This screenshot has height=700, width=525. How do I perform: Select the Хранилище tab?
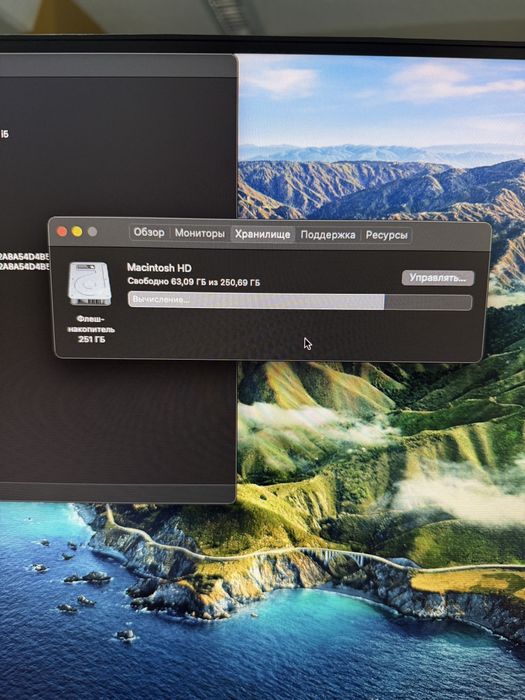point(262,234)
